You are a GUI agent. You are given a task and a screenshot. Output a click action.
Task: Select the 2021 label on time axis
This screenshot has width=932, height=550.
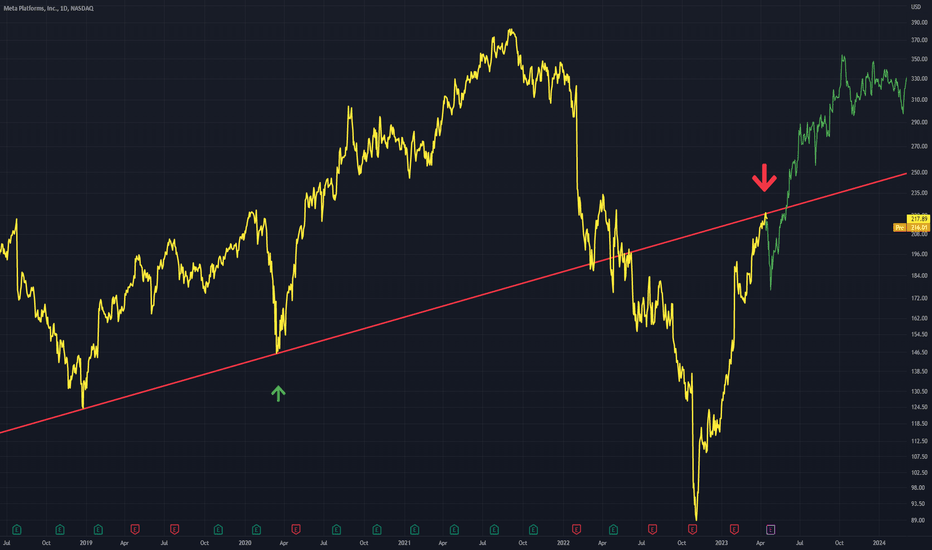point(404,543)
